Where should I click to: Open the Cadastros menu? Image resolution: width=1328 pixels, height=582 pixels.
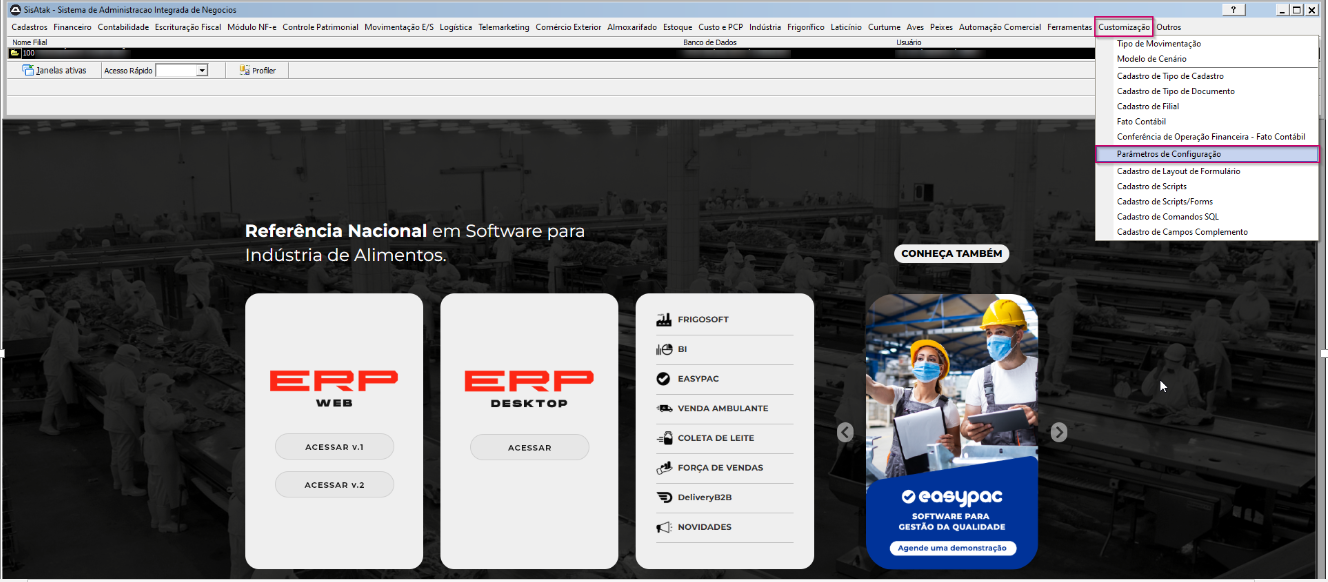coord(29,27)
